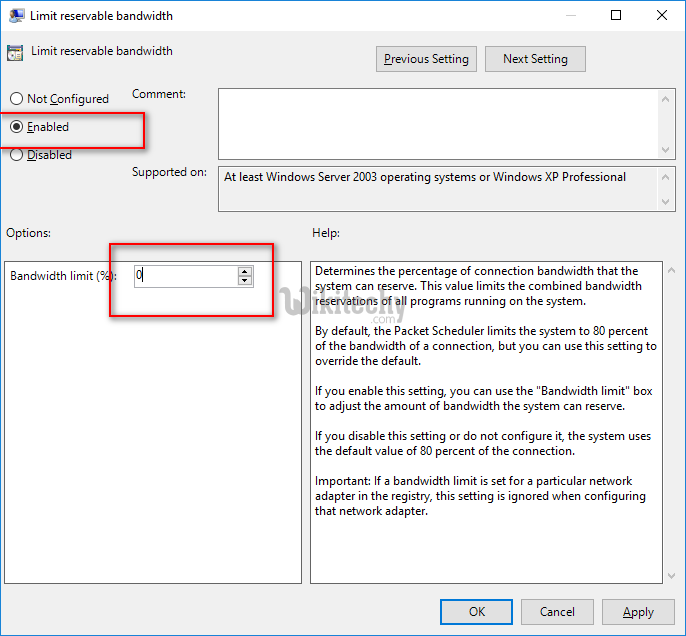Close the Limit reservable bandwidth dialog

662,15
